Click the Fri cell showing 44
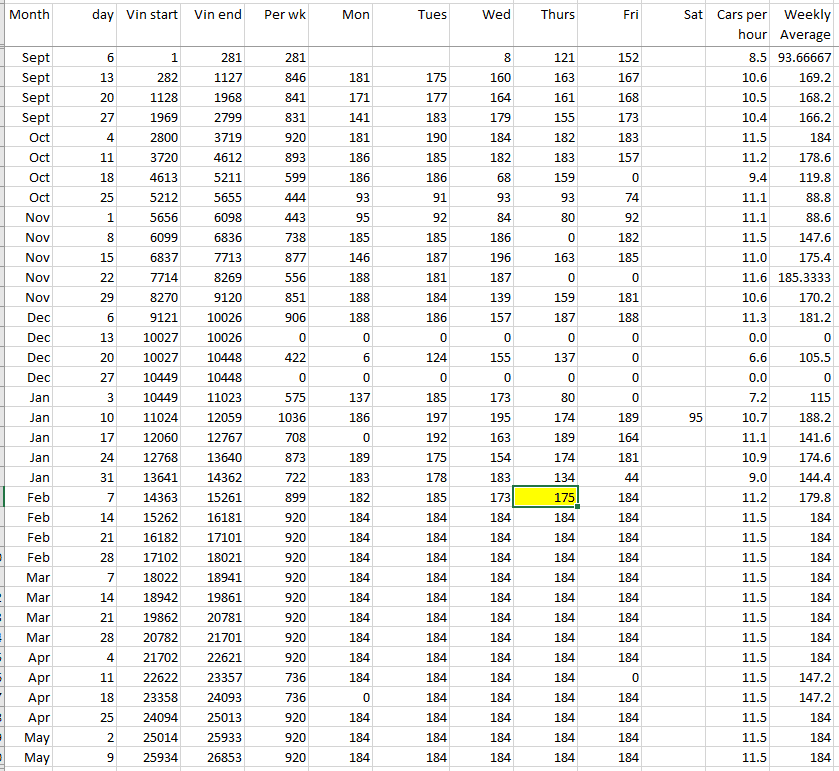The image size is (839, 771). 611,477
